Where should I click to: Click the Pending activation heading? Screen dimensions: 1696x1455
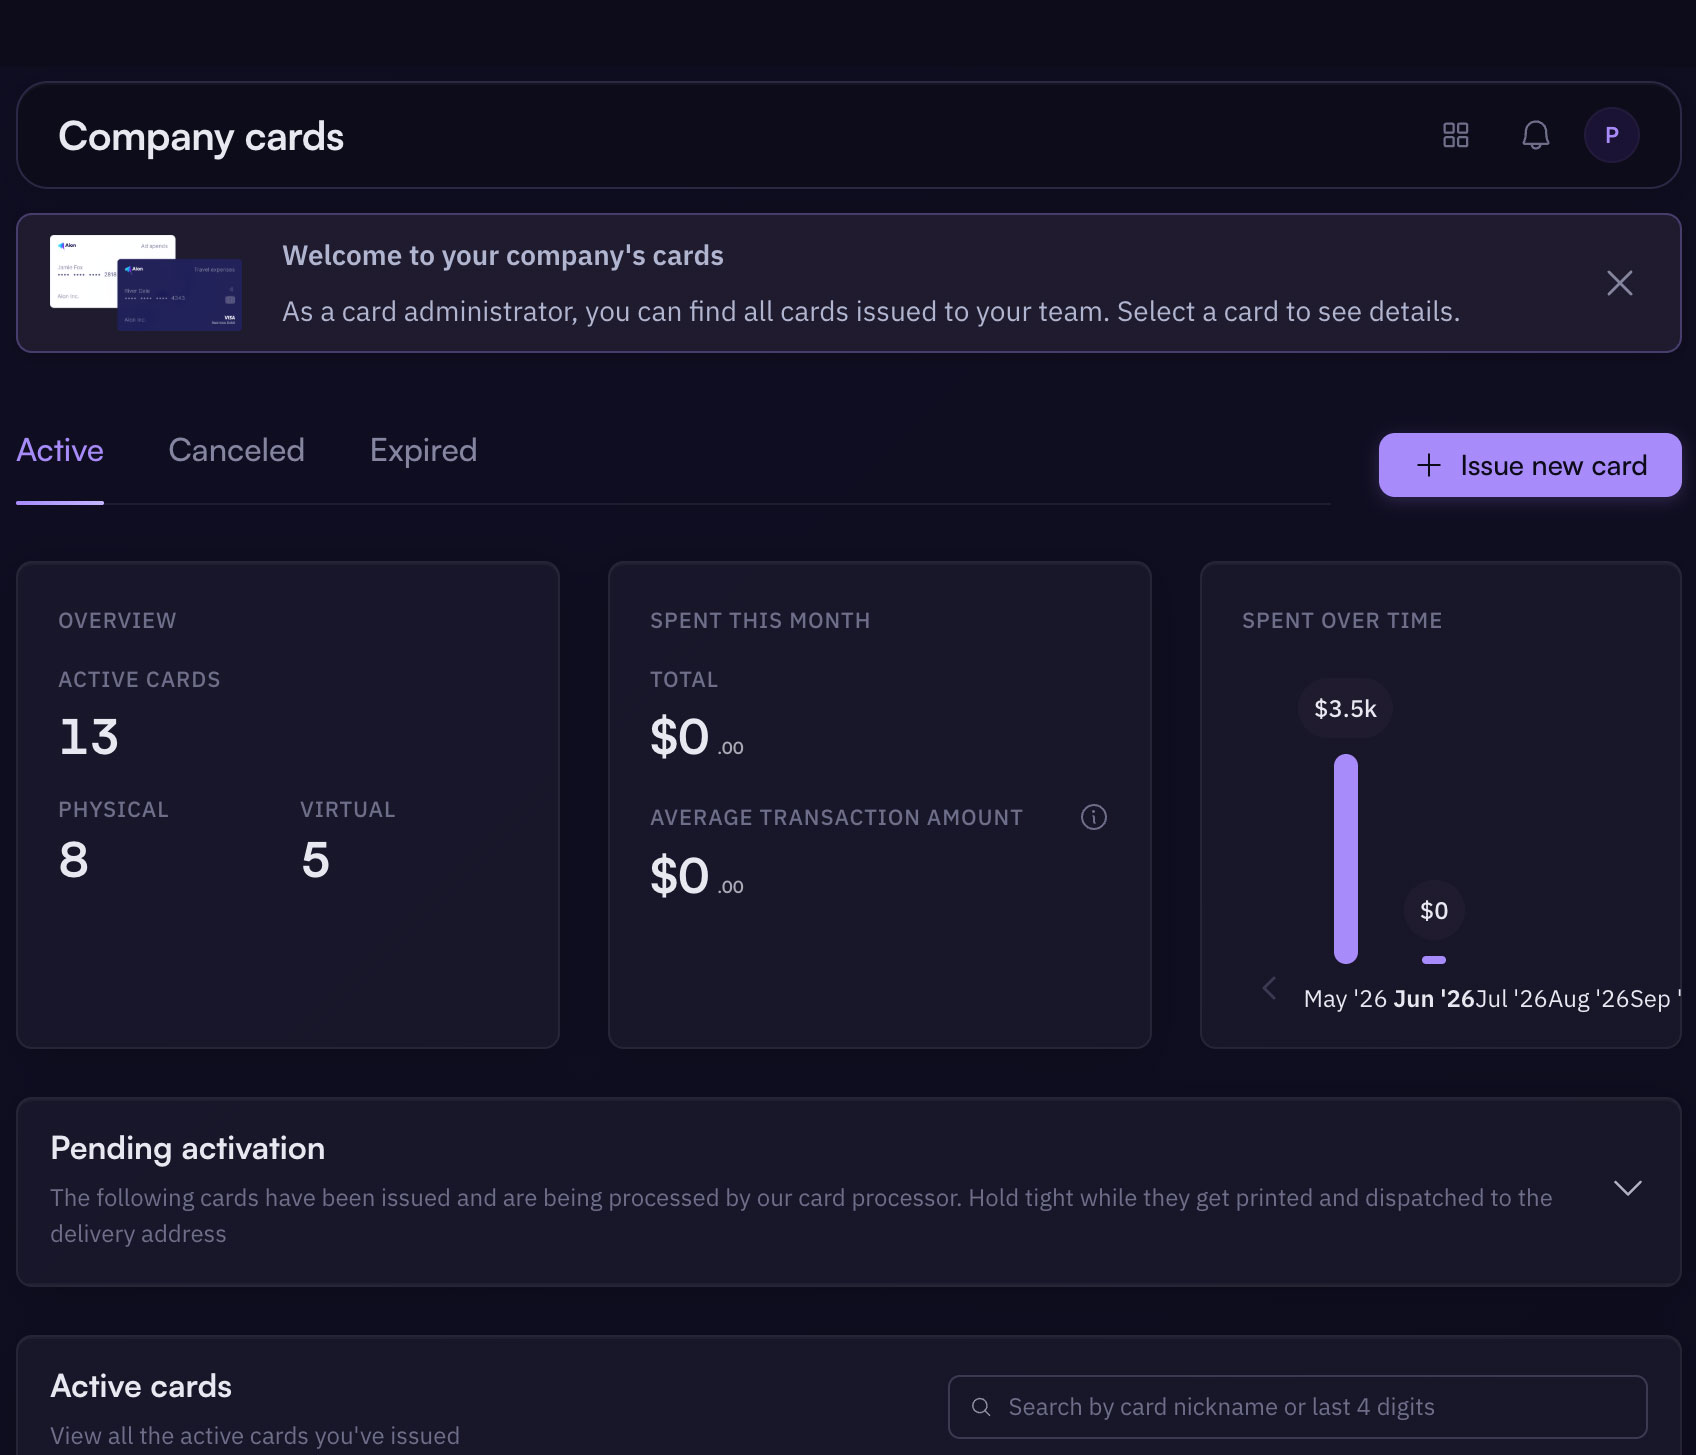coord(188,1148)
